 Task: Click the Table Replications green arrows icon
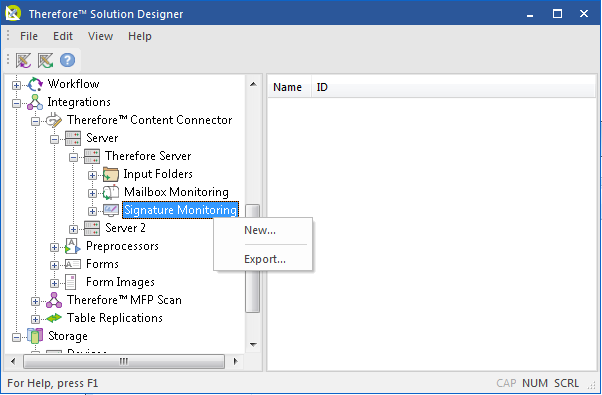point(54,318)
